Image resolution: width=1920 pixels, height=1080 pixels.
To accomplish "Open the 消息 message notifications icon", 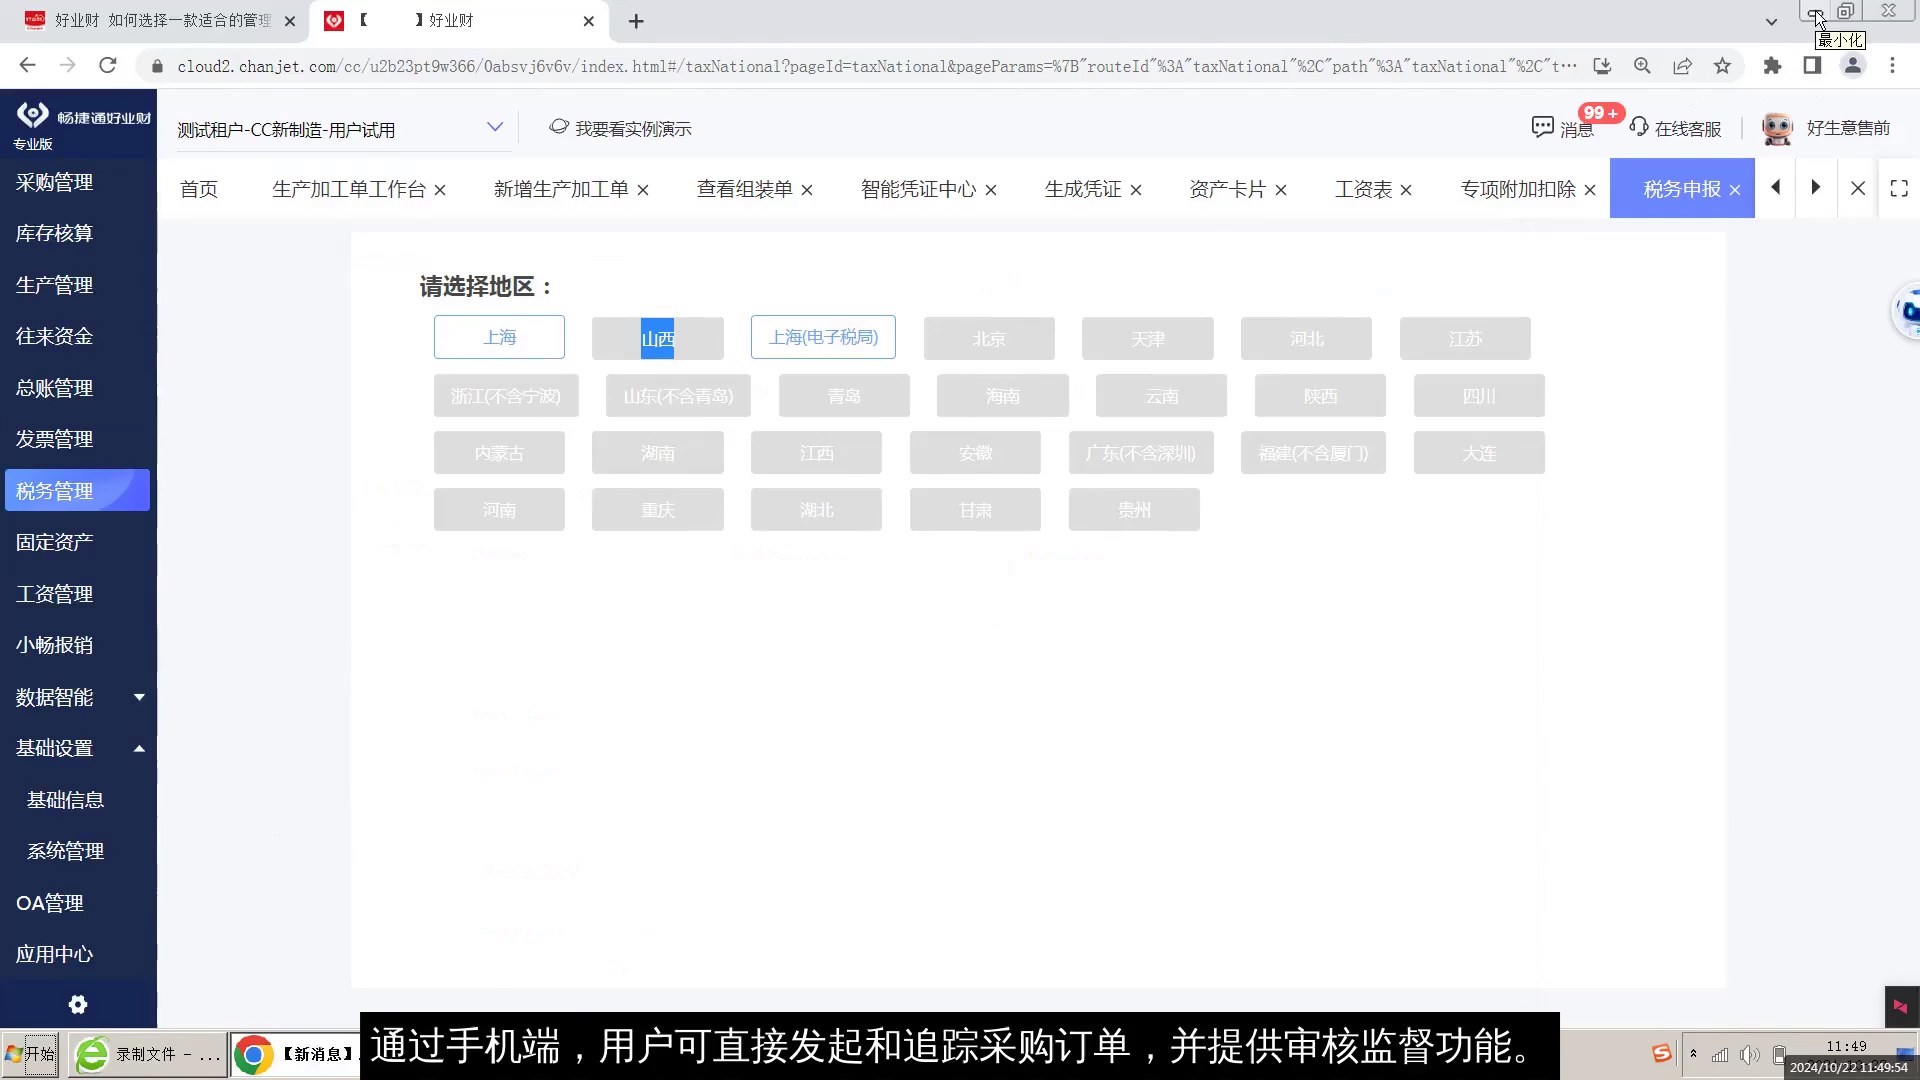I will pyautogui.click(x=1544, y=128).
